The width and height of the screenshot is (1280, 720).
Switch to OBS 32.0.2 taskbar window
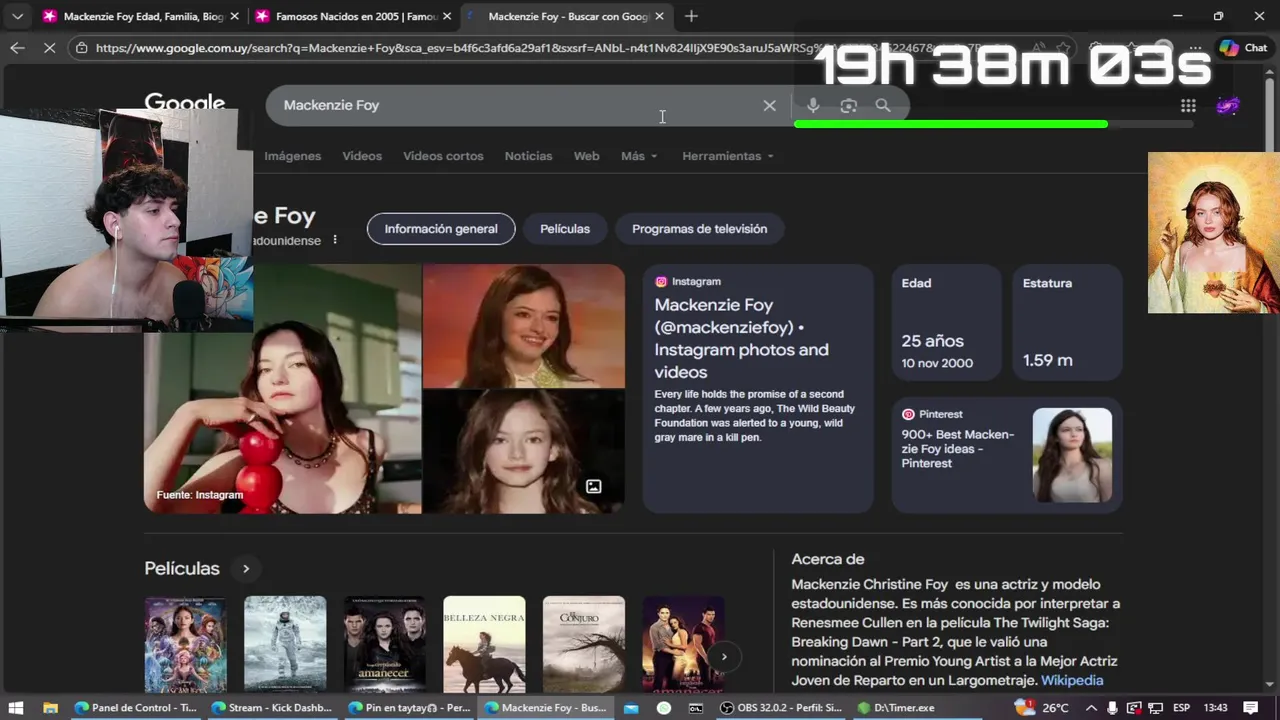[x=781, y=708]
